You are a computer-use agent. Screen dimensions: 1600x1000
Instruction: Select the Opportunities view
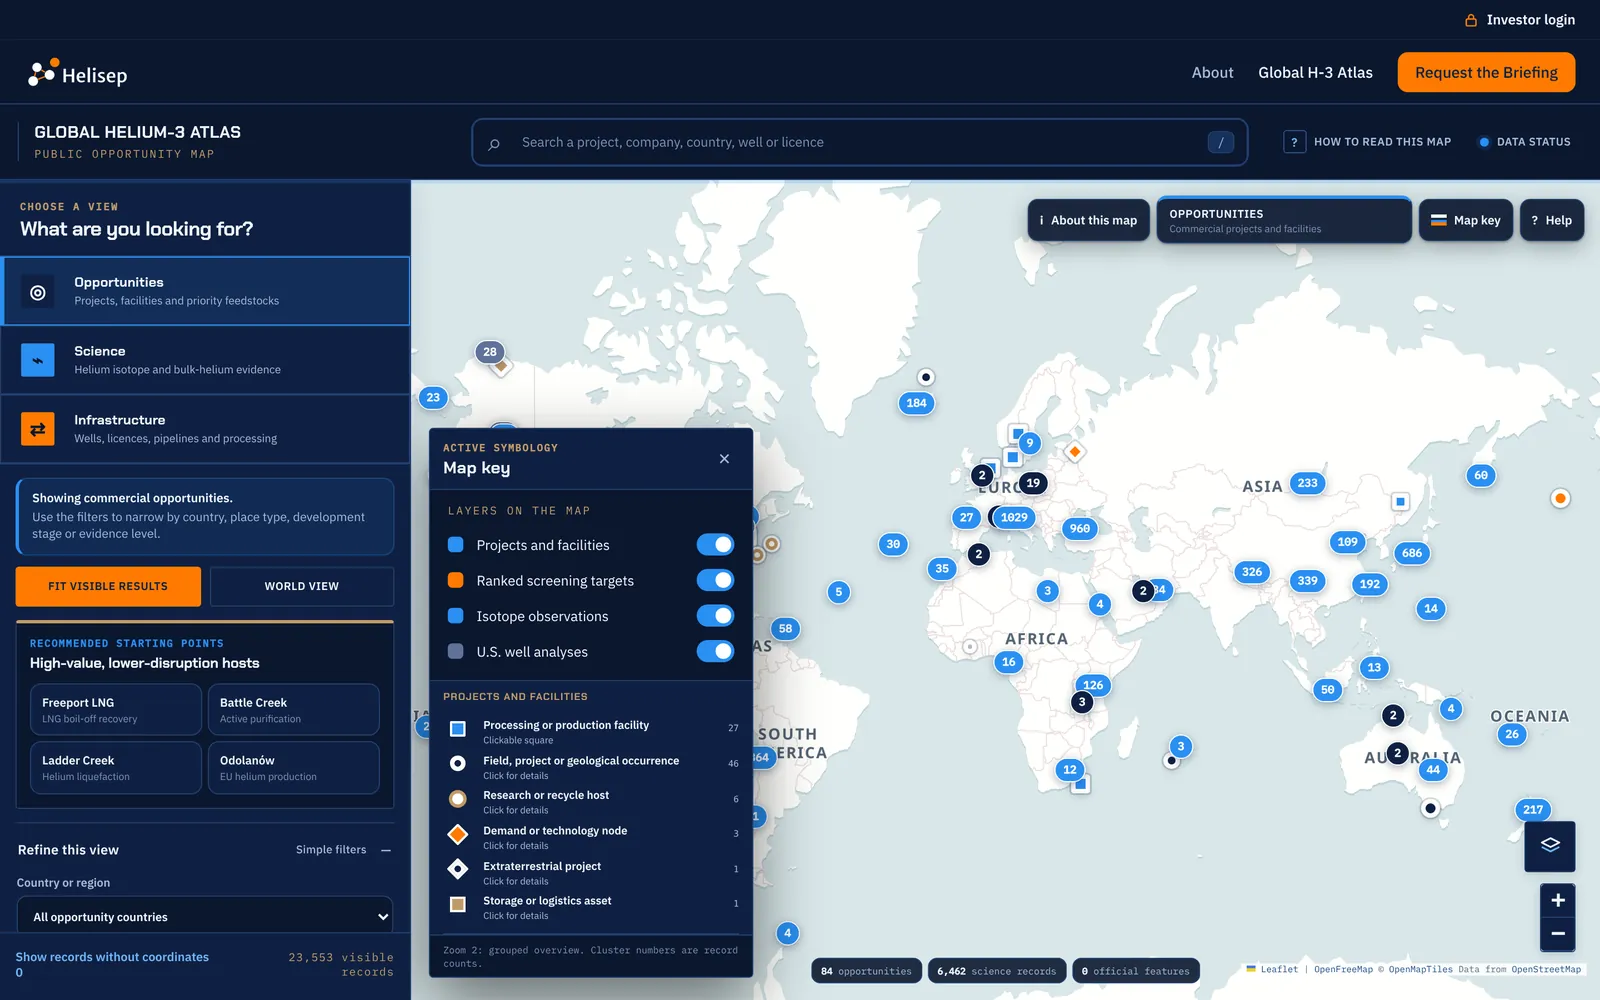tap(205, 291)
